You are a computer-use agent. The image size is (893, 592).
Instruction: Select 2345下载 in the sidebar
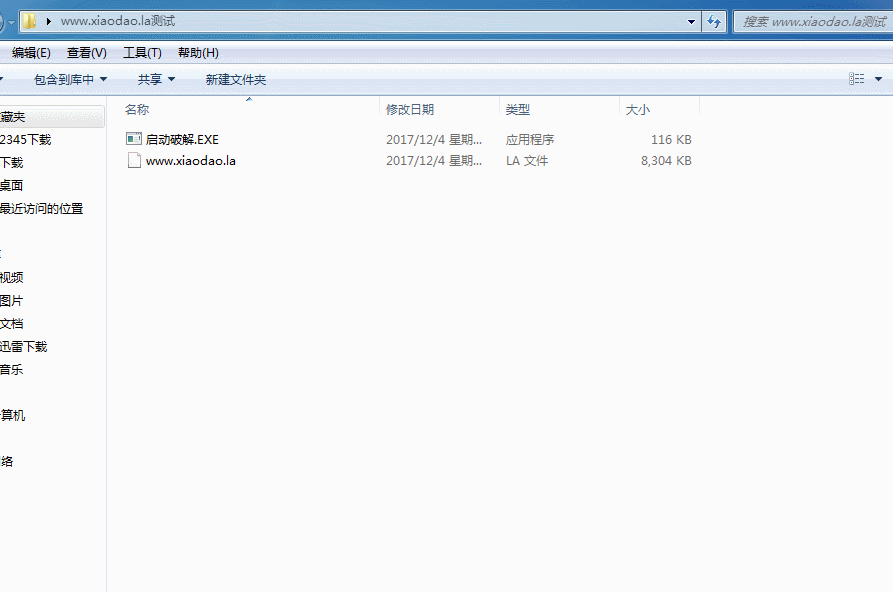pos(26,140)
